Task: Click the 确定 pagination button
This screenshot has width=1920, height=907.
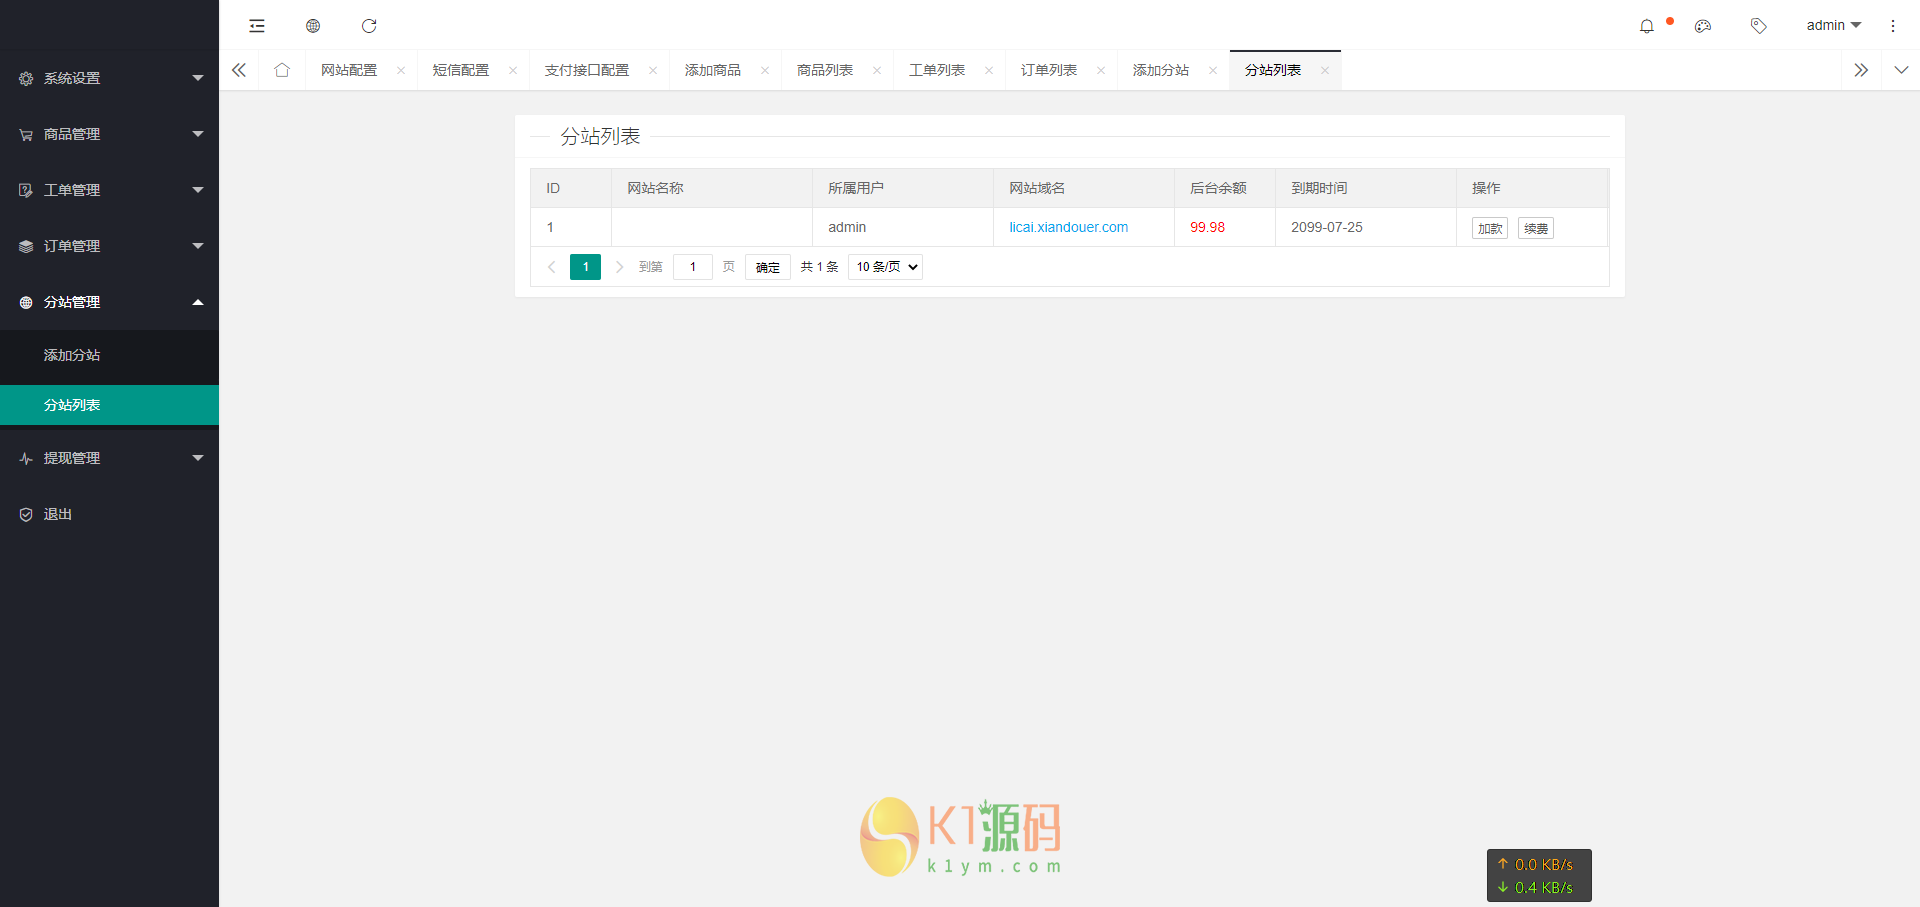Action: click(x=768, y=267)
